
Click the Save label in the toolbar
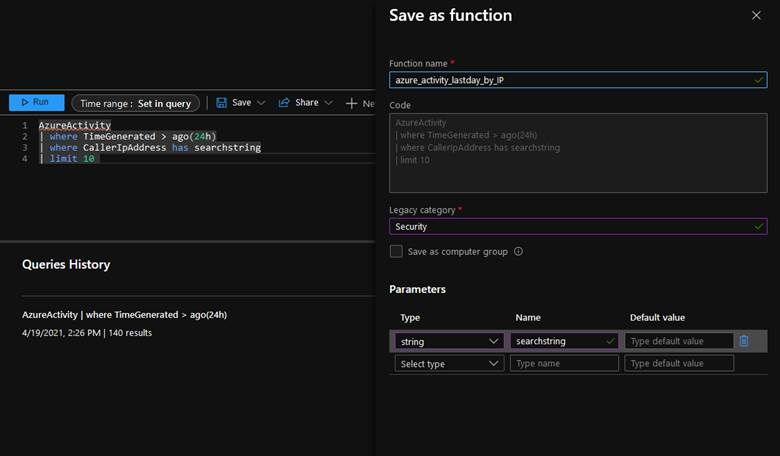(241, 102)
